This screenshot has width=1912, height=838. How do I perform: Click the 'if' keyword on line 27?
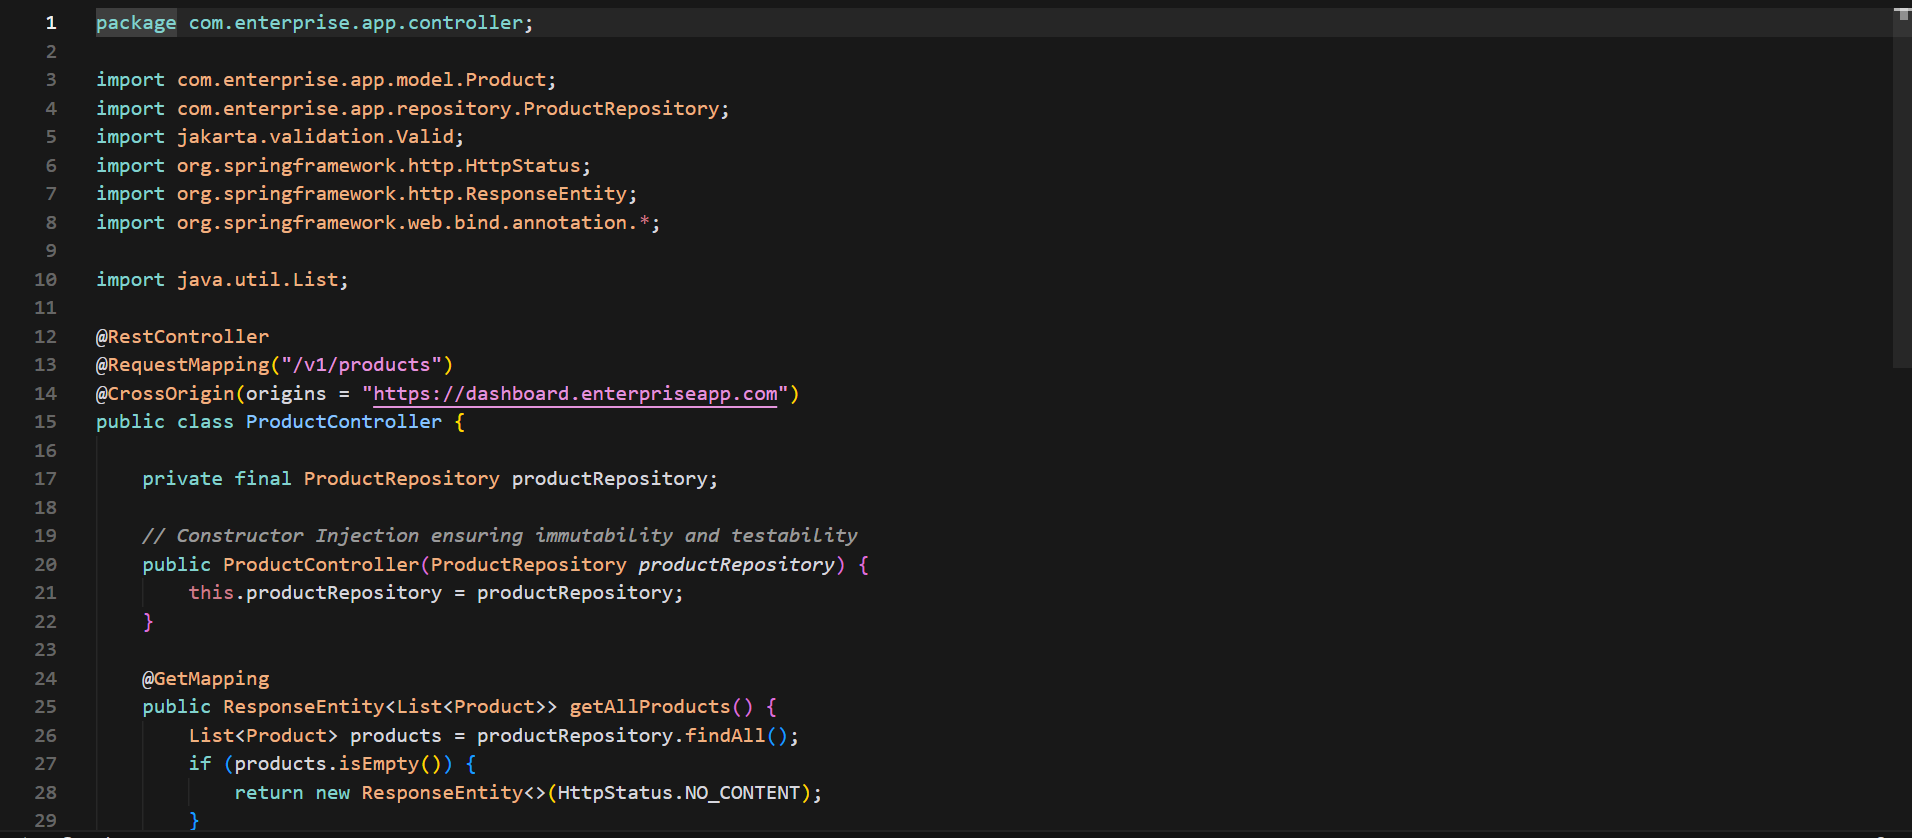tap(200, 764)
